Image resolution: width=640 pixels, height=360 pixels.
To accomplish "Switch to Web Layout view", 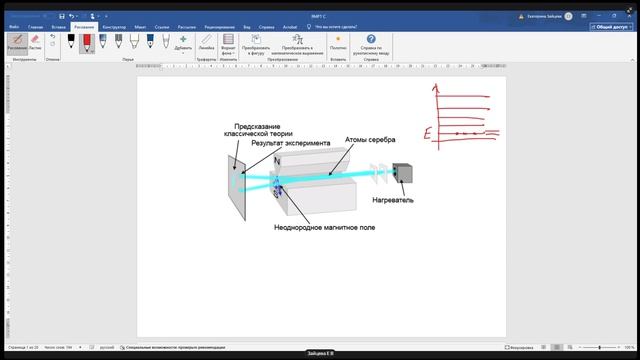I will [x=570, y=347].
